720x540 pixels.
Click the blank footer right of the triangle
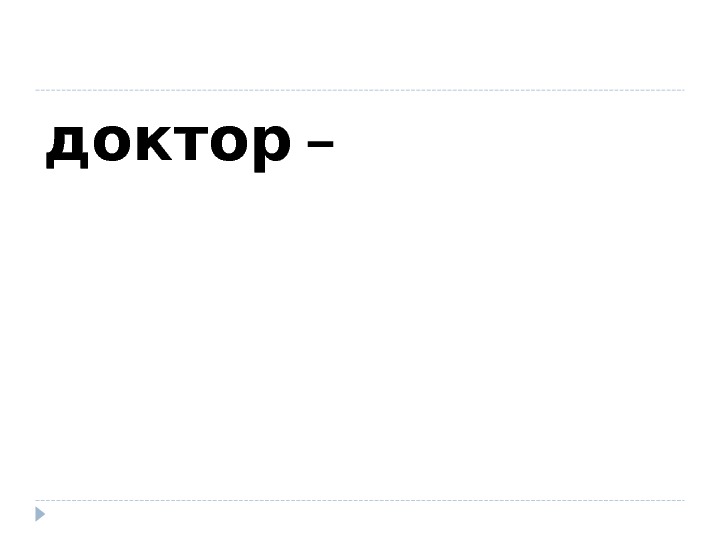[x=367, y=519]
